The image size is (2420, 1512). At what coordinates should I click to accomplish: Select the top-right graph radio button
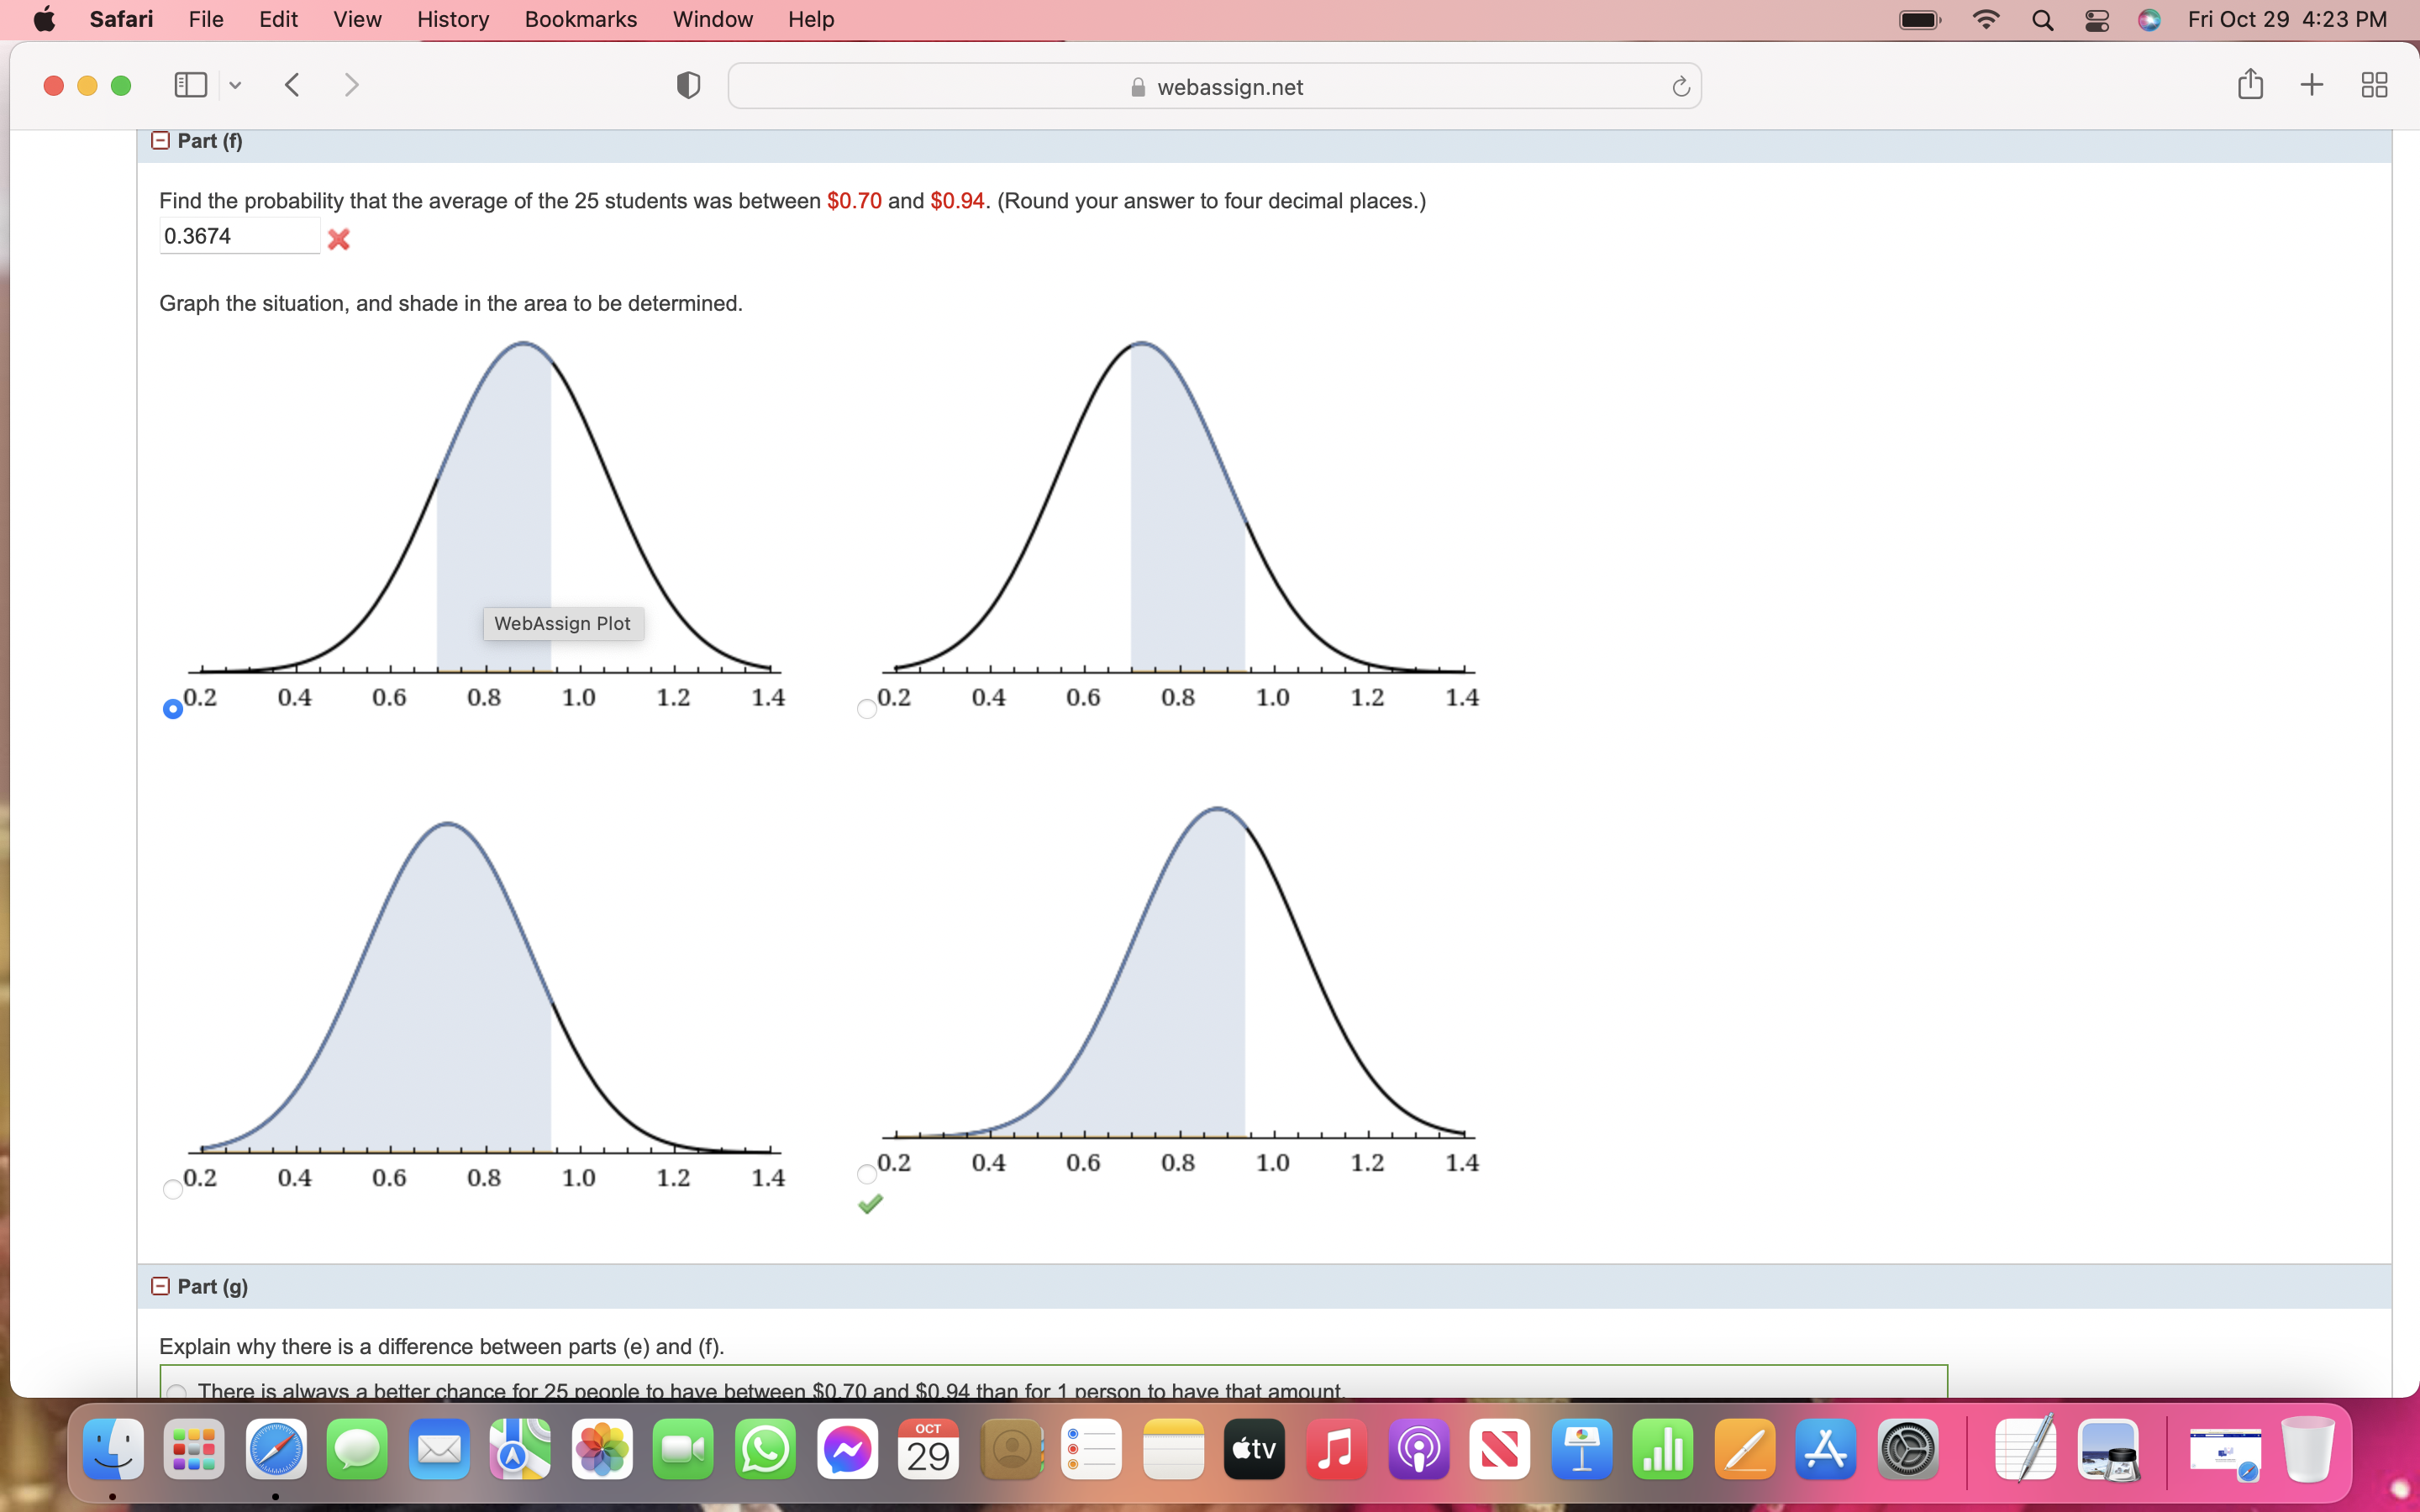click(x=867, y=709)
